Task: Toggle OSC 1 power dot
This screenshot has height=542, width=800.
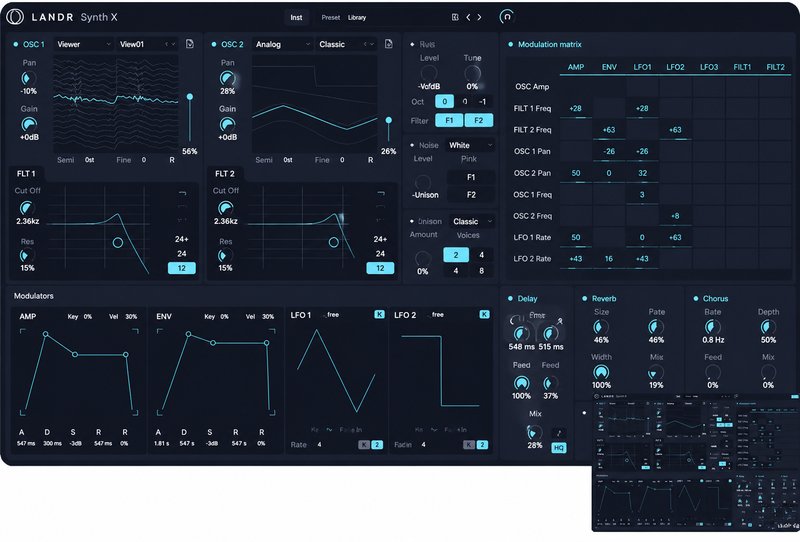Action: click(x=16, y=44)
